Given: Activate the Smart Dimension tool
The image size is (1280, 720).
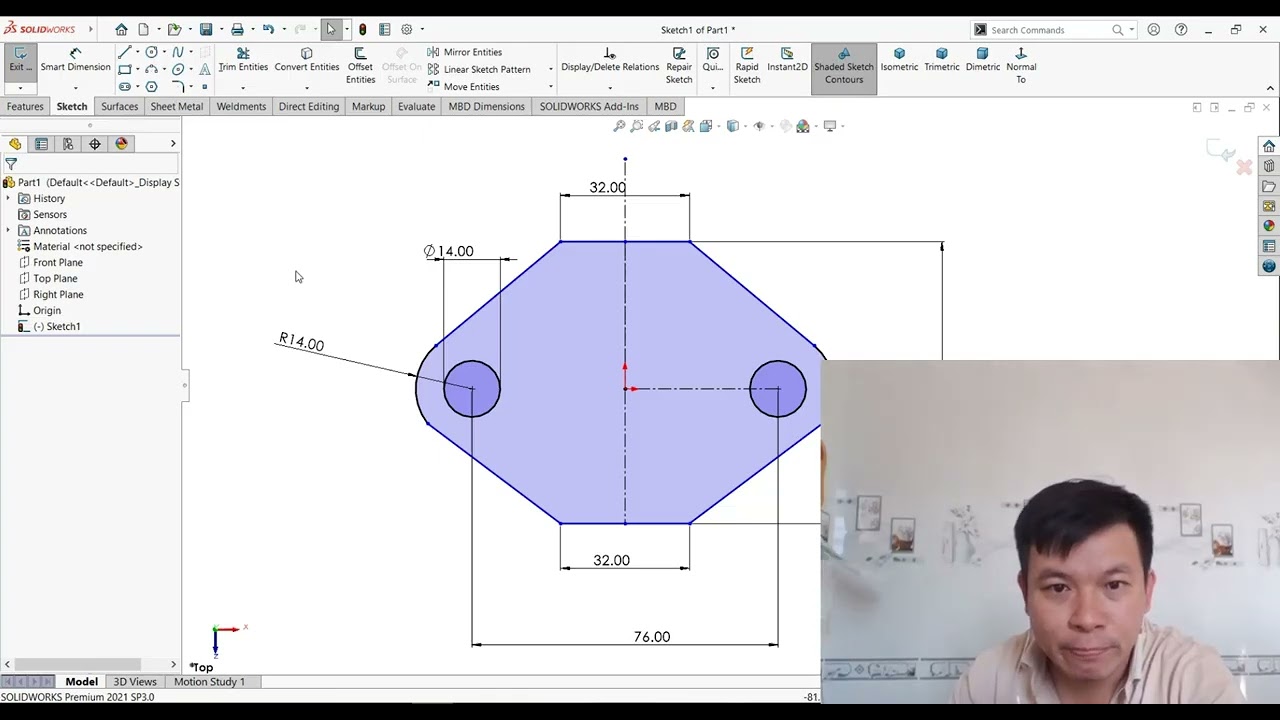Looking at the screenshot, I should 75,60.
